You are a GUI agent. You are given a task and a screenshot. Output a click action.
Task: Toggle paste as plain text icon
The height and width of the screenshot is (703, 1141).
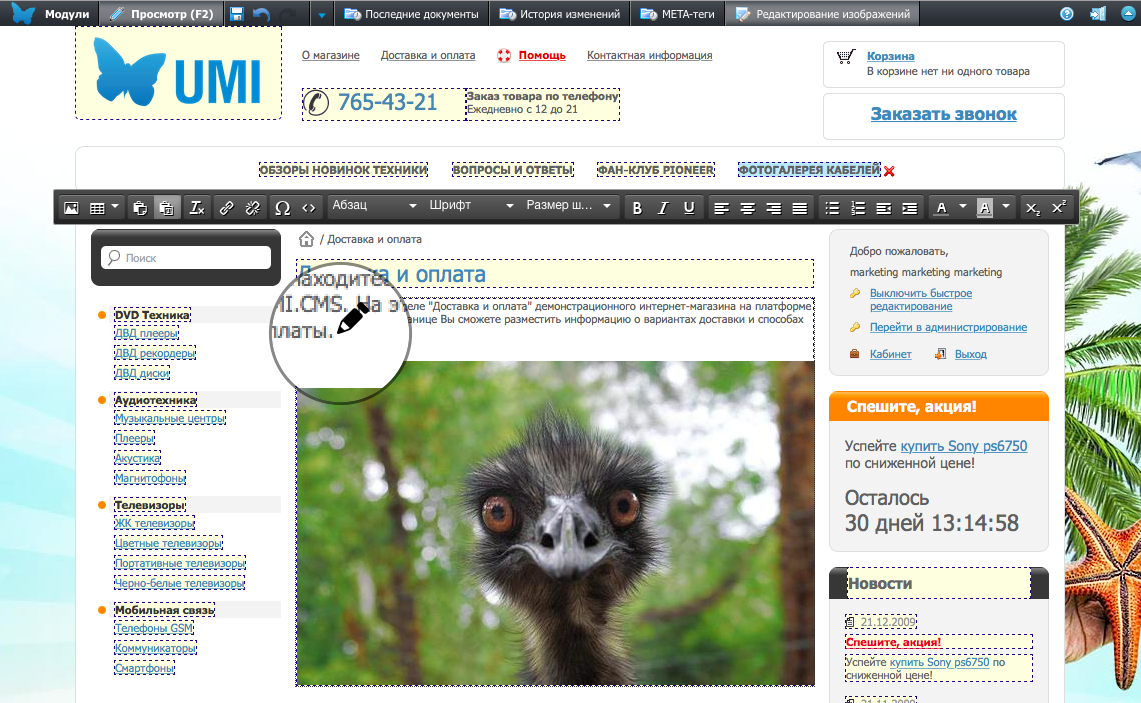click(x=167, y=208)
